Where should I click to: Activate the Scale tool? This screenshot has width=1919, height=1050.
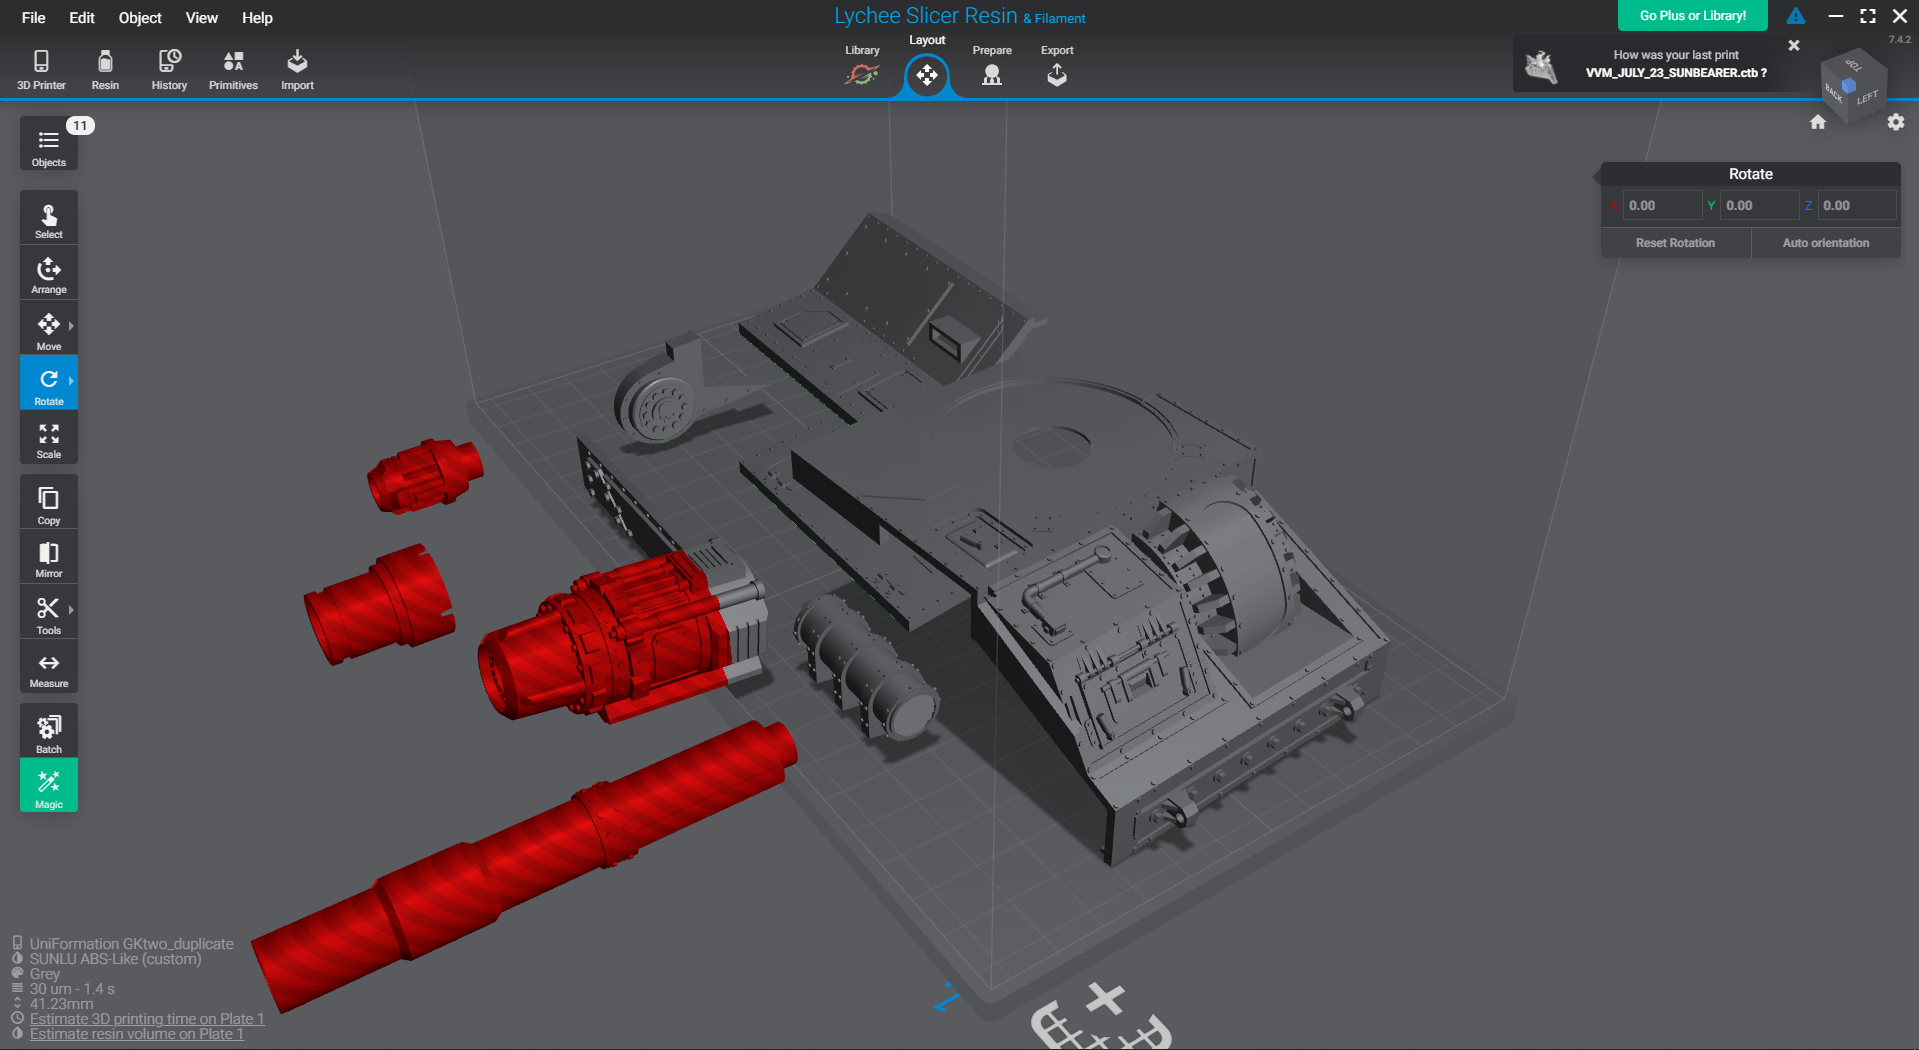coord(49,438)
